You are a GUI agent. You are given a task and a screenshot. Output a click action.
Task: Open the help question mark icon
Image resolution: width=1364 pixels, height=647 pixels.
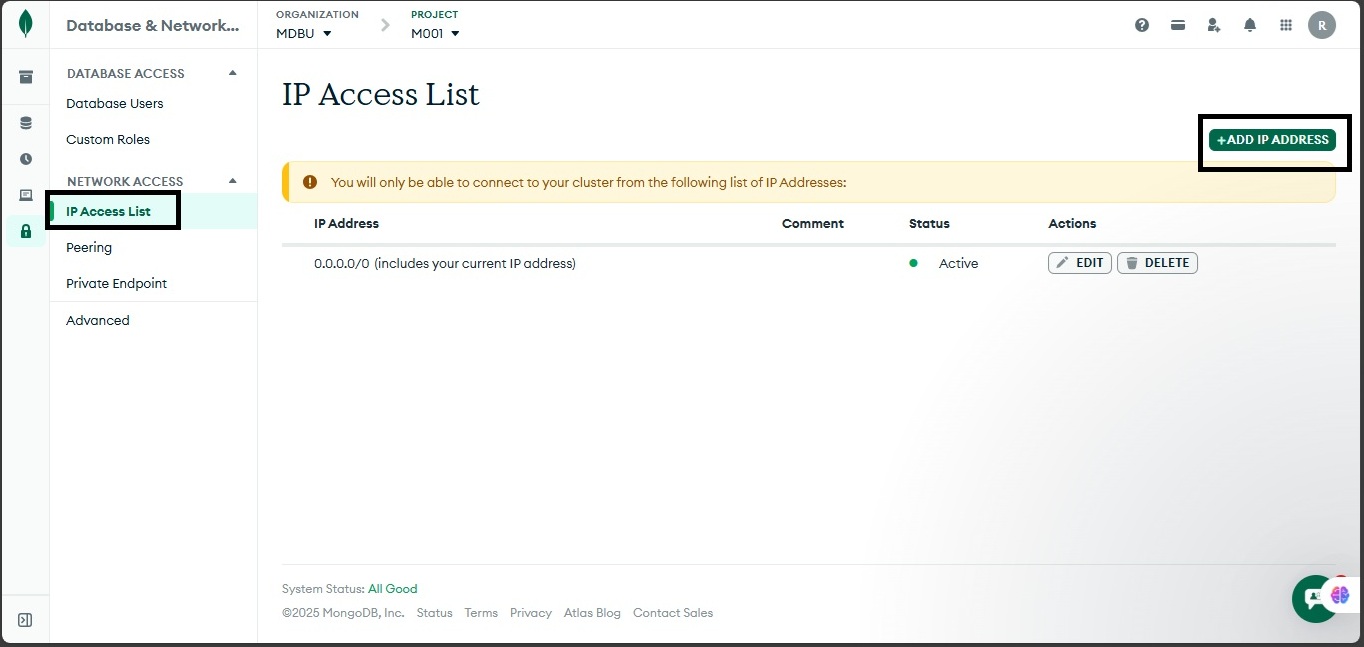click(x=1142, y=25)
